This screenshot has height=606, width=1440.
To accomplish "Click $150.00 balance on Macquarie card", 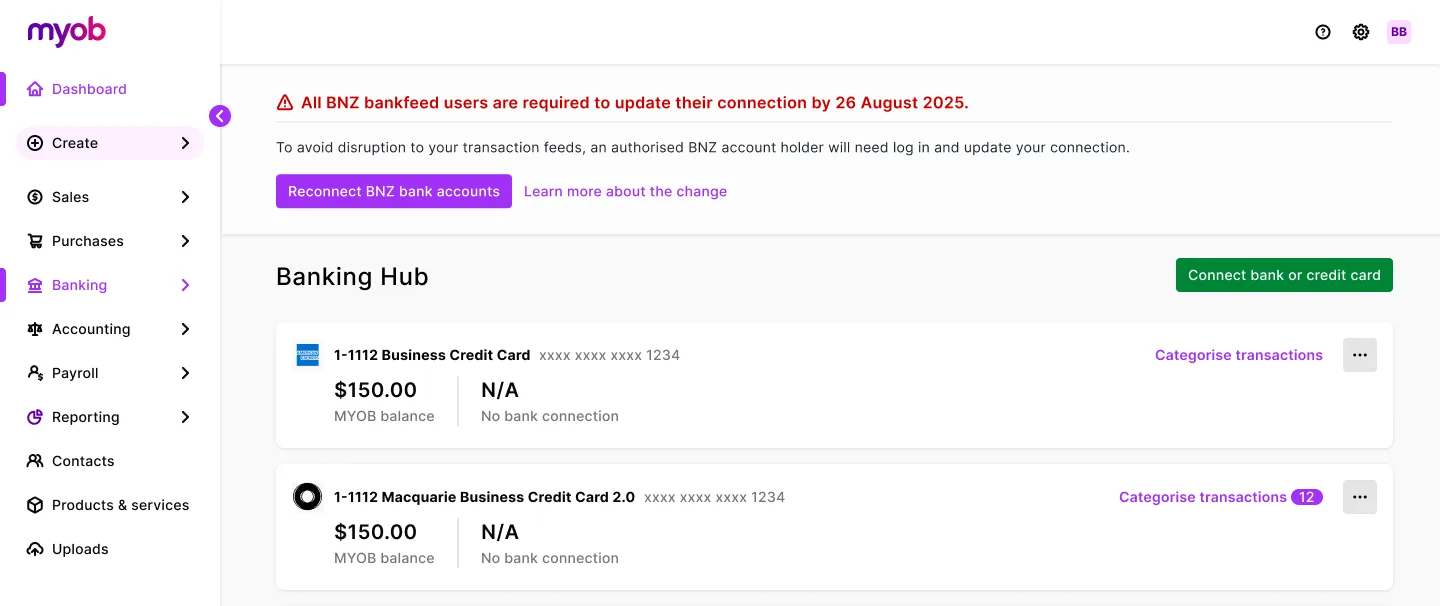I will tap(375, 532).
